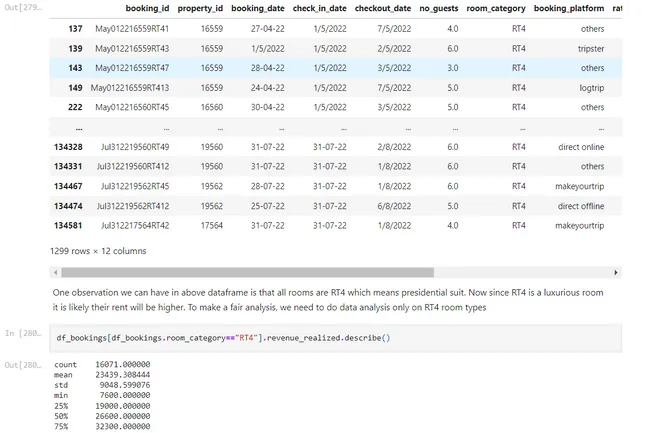Click the booking_date column header
The image size is (650, 433).
click(258, 8)
